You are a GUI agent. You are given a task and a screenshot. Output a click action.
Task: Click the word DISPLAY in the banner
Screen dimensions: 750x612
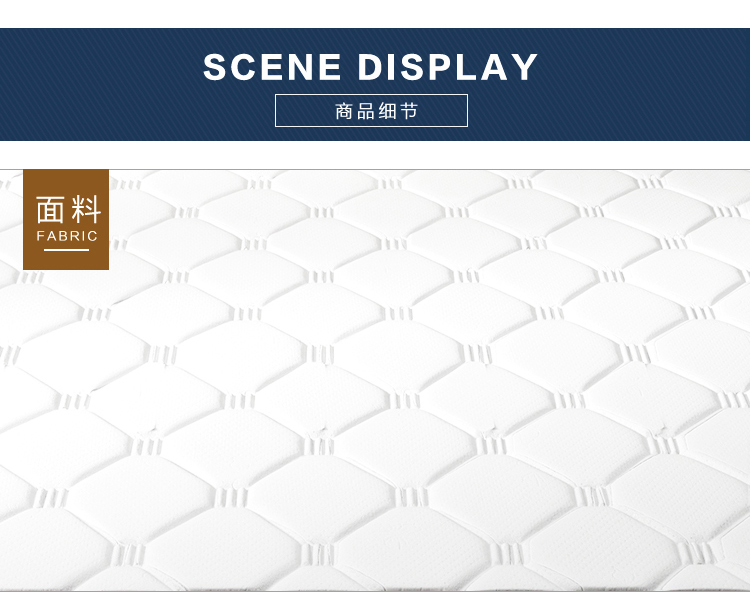point(448,67)
